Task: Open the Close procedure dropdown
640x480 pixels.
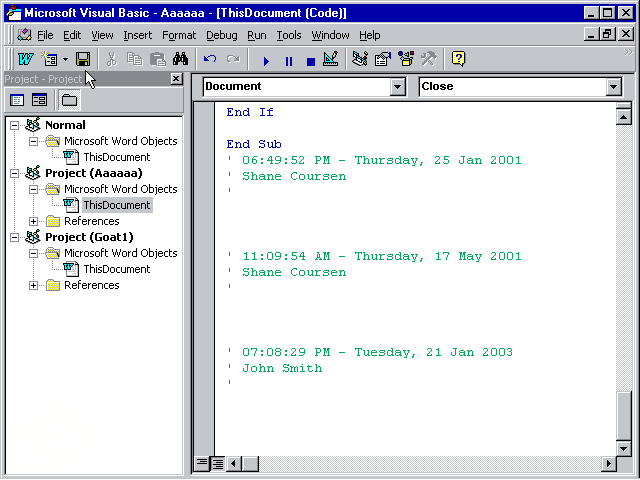Action: 613,87
